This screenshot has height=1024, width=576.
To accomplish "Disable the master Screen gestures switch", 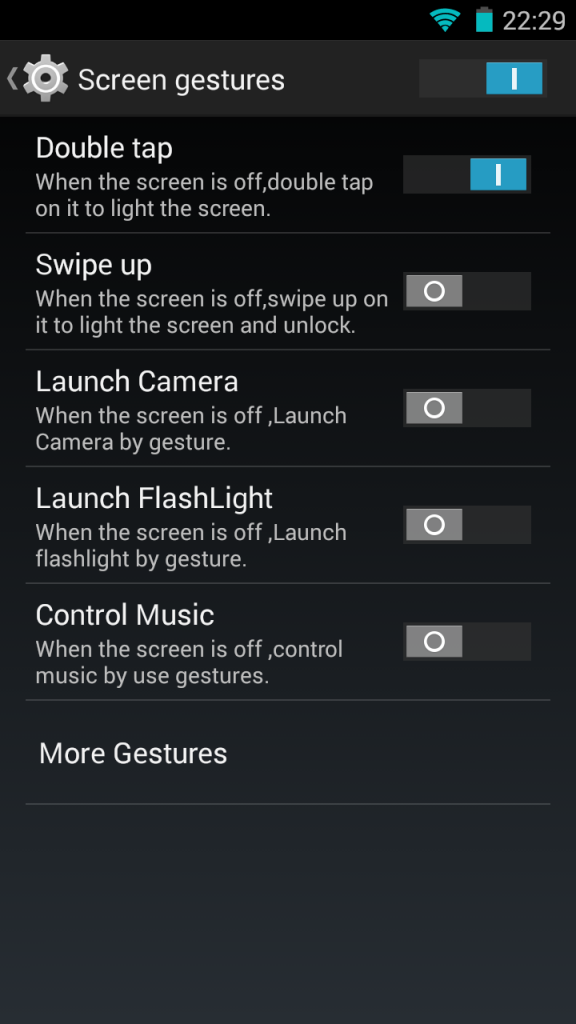I will [482, 78].
